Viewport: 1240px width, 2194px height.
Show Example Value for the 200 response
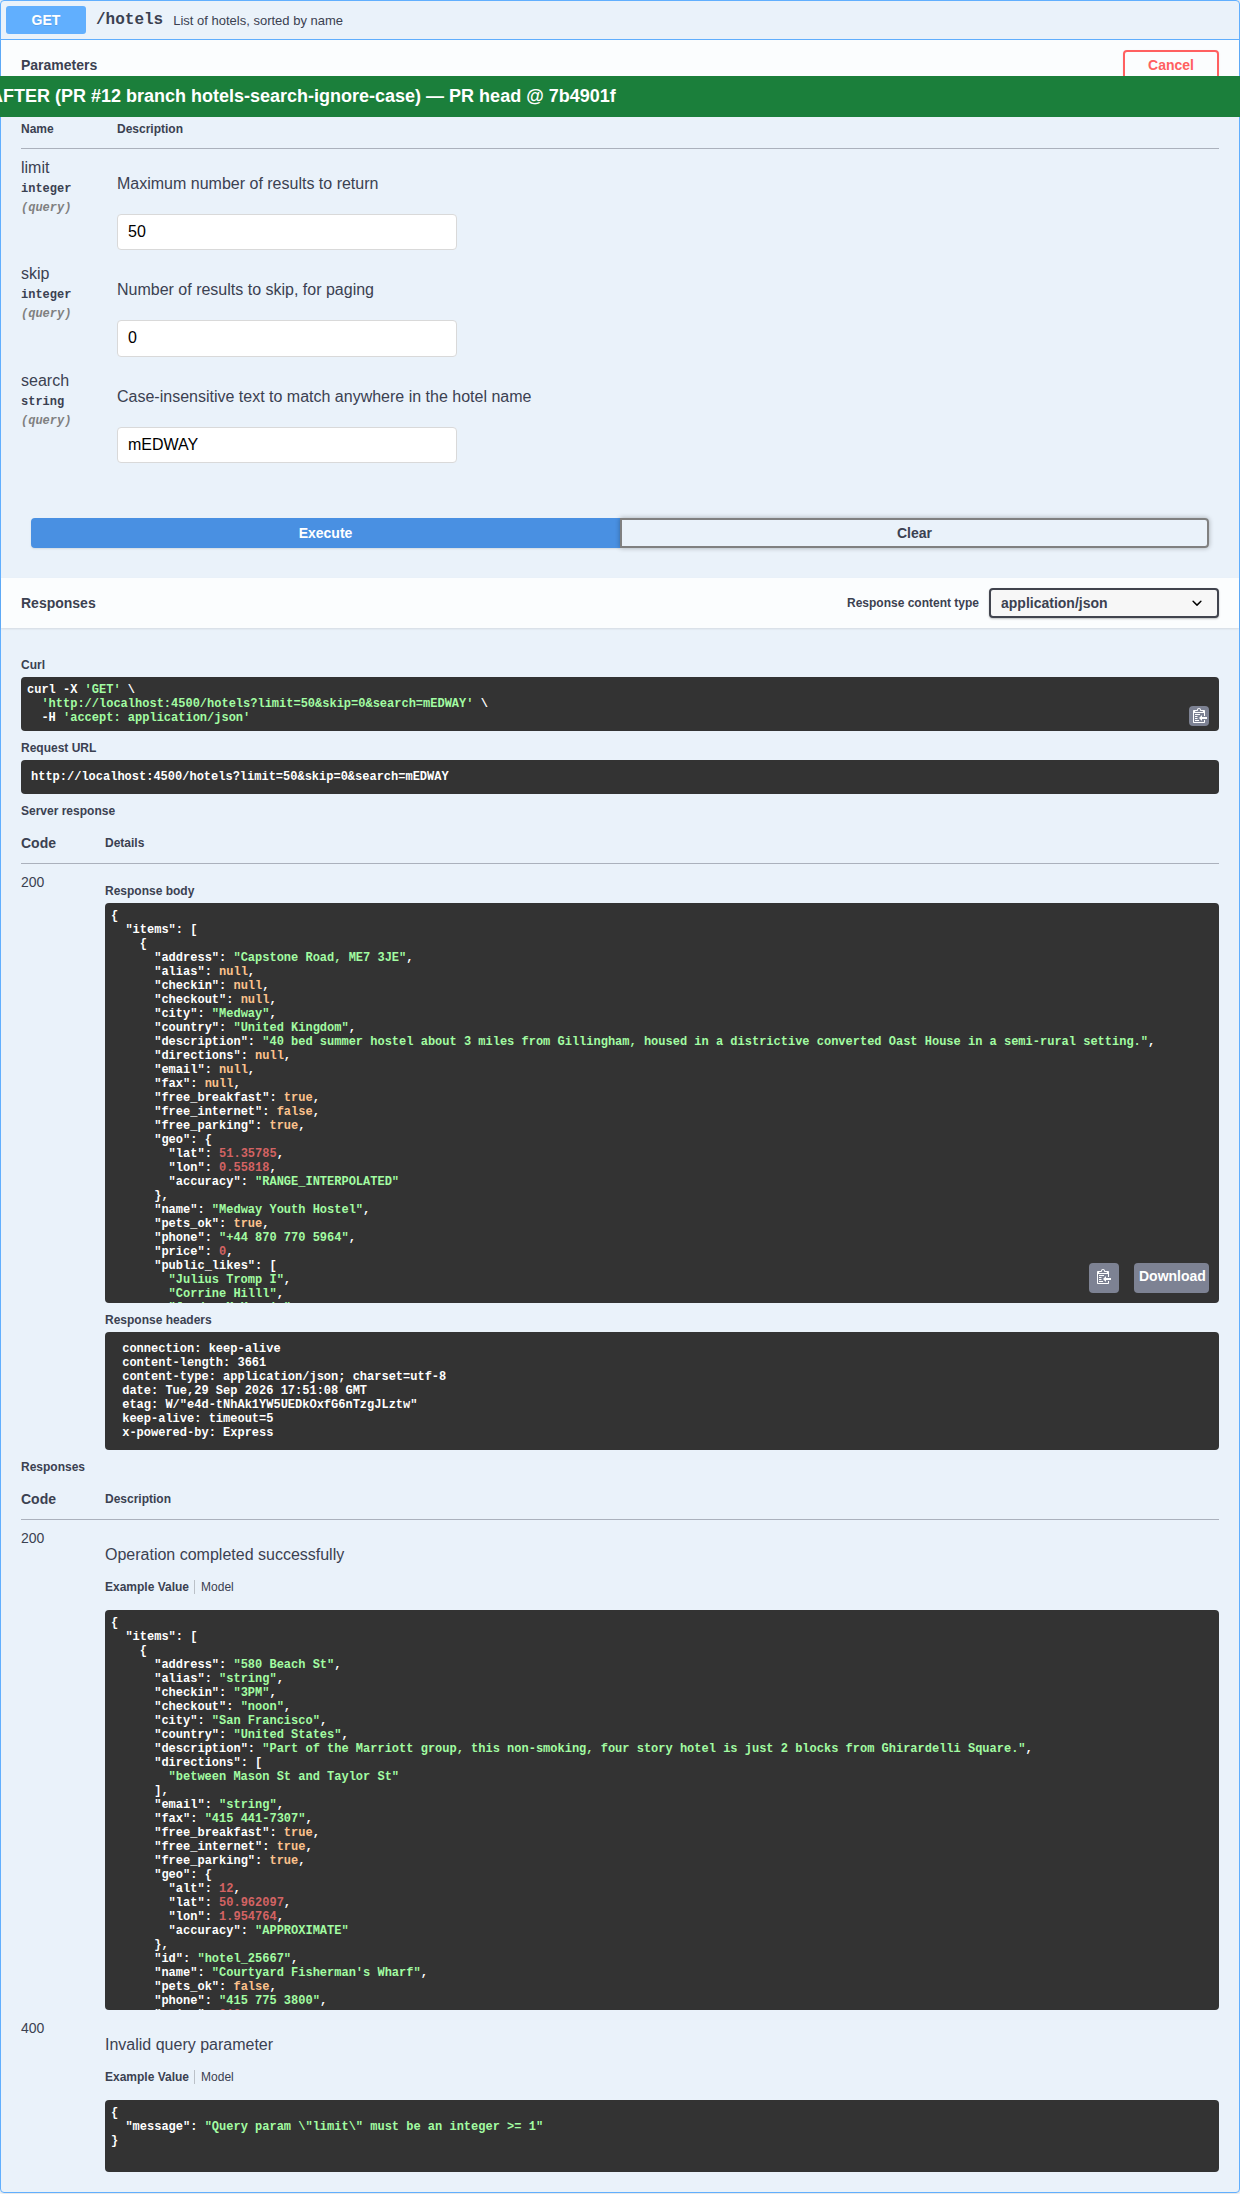pos(147,1587)
